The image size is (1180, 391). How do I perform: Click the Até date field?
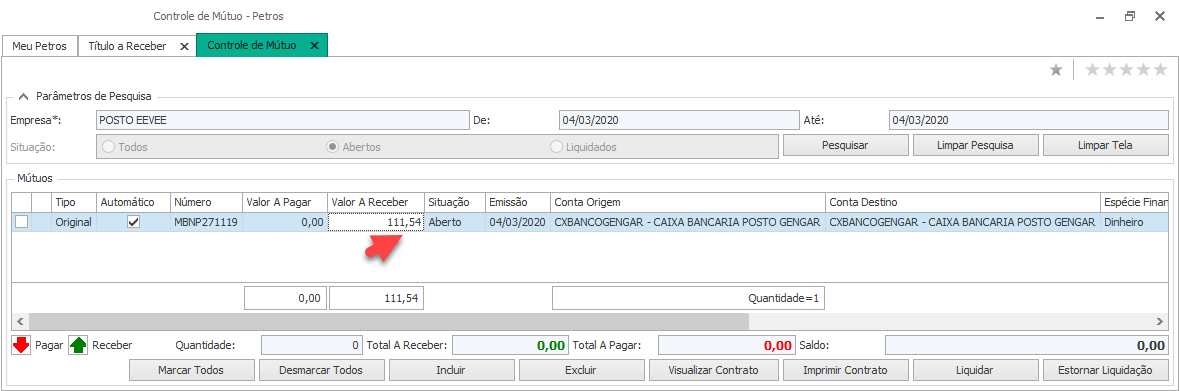pos(1029,120)
